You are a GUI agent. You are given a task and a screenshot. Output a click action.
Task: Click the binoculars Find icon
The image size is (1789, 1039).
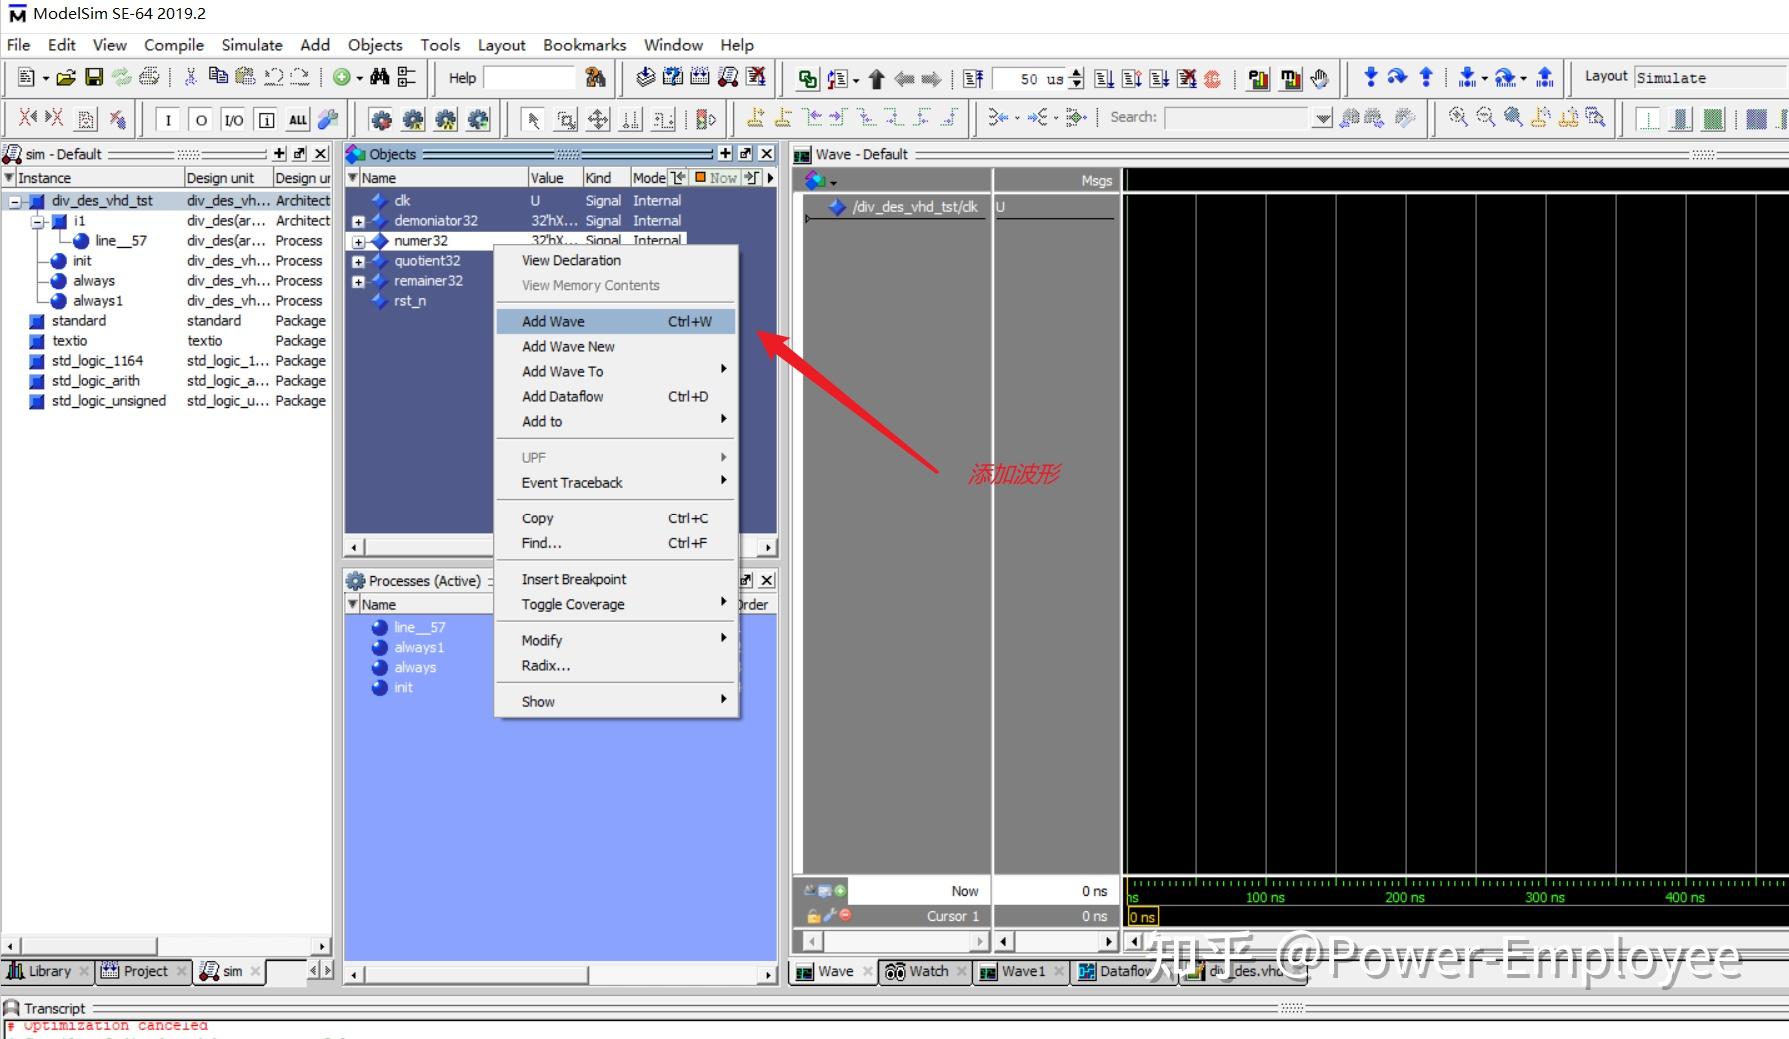[x=379, y=78]
